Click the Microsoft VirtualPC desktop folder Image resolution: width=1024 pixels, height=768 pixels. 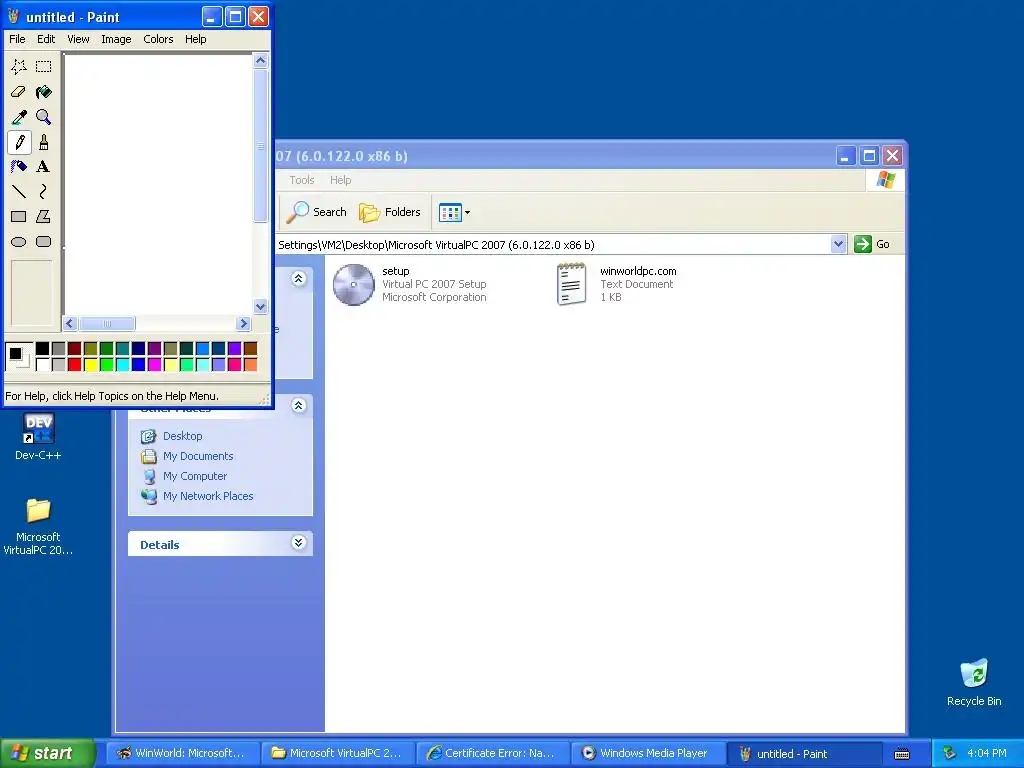click(38, 526)
